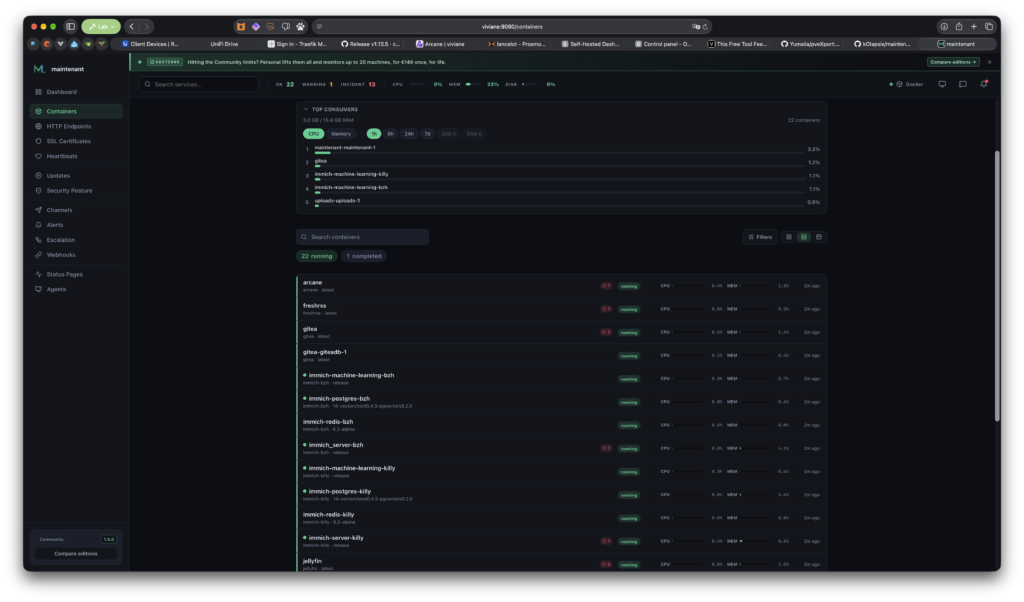Select the 24h time range pill

coord(409,134)
